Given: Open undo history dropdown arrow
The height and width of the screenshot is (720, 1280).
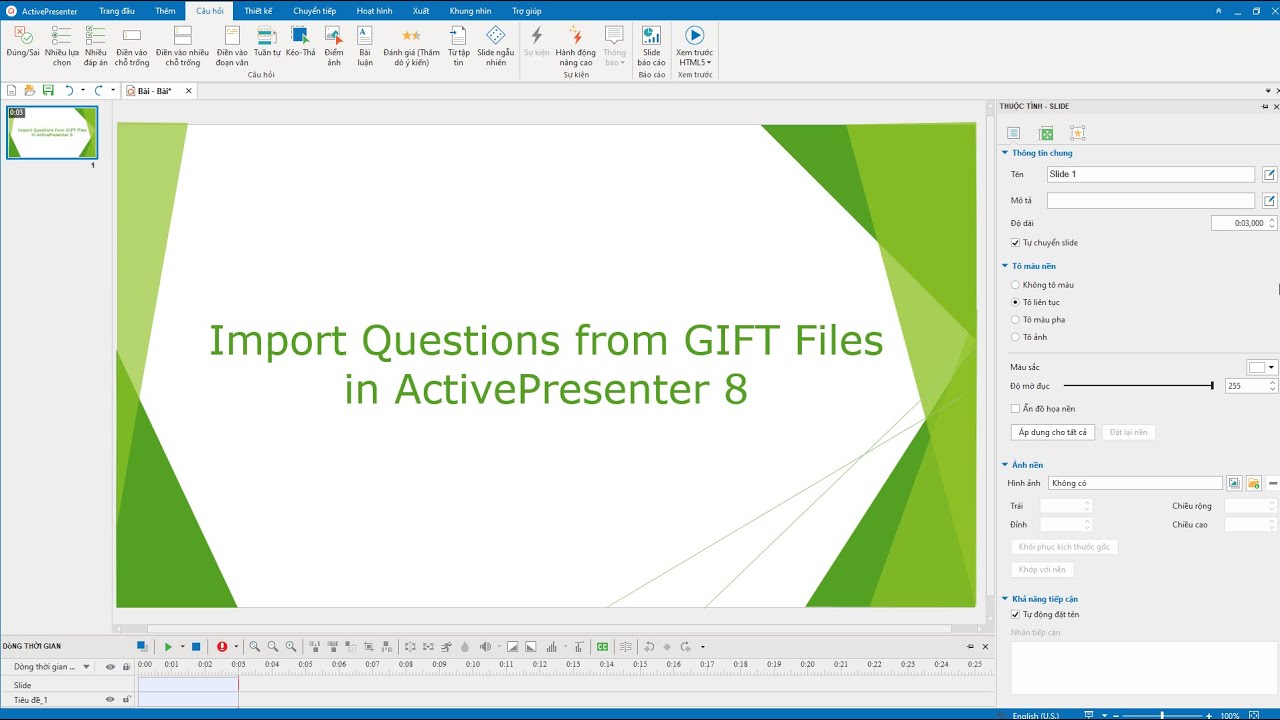Looking at the screenshot, I should [83, 90].
